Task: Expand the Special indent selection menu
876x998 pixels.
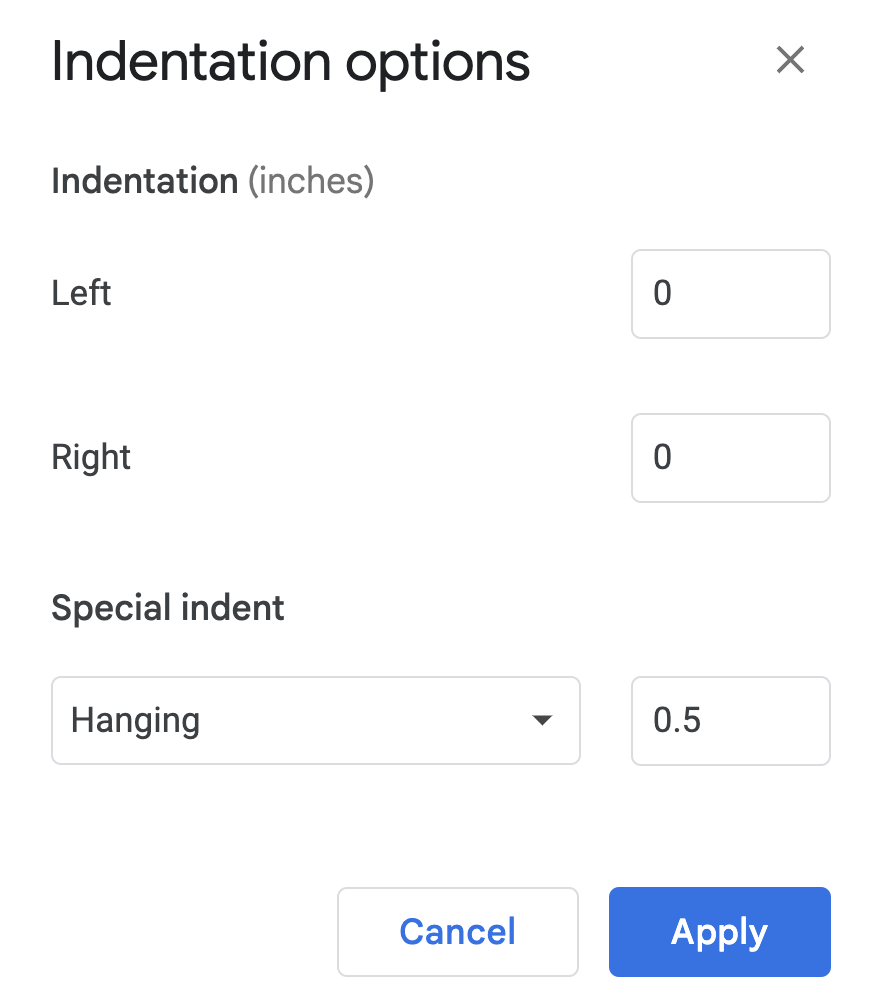Action: coord(316,720)
